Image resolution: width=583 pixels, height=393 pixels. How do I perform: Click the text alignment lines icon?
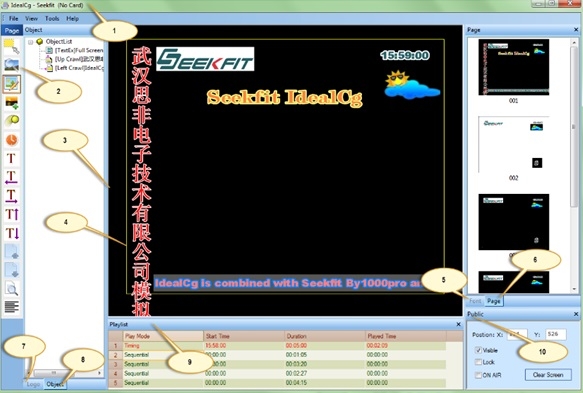click(12, 307)
